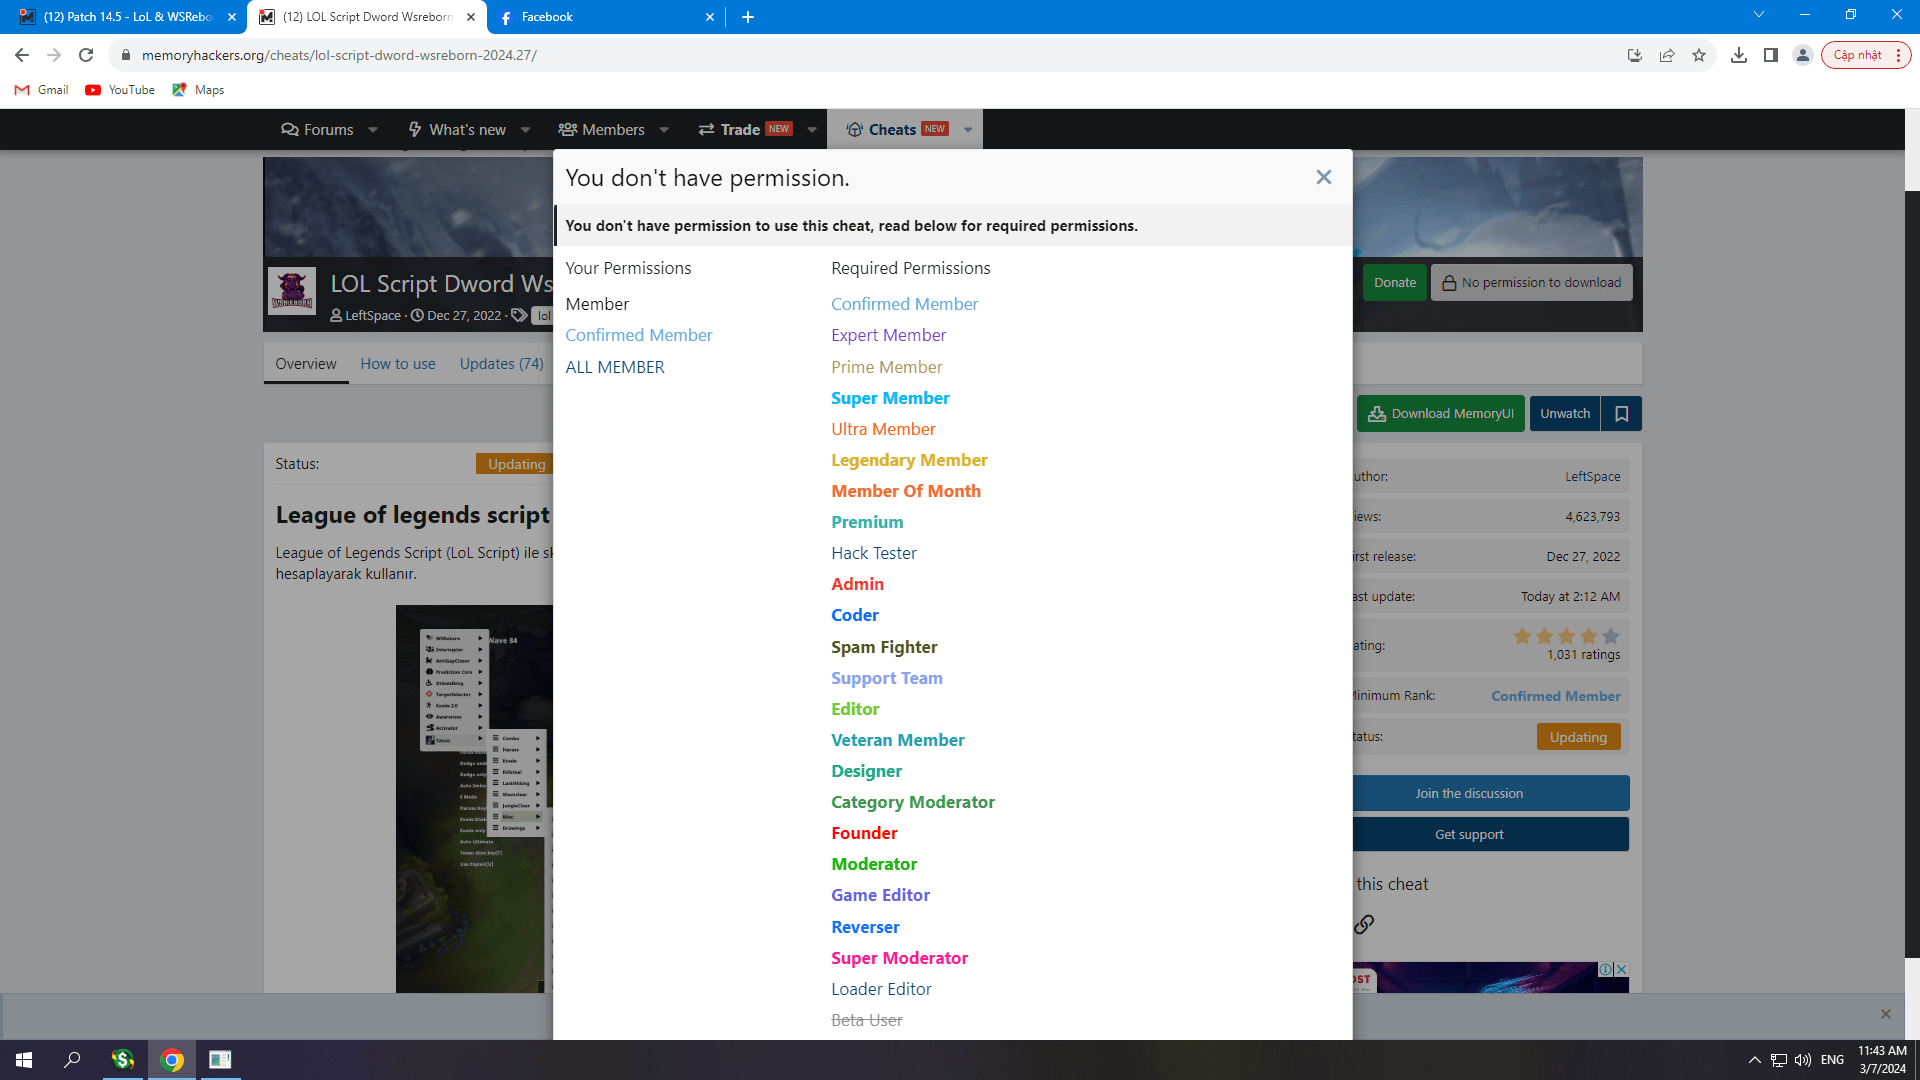1920x1080 pixels.
Task: Open the green dollar app in taskbar
Action: pyautogui.click(x=122, y=1060)
